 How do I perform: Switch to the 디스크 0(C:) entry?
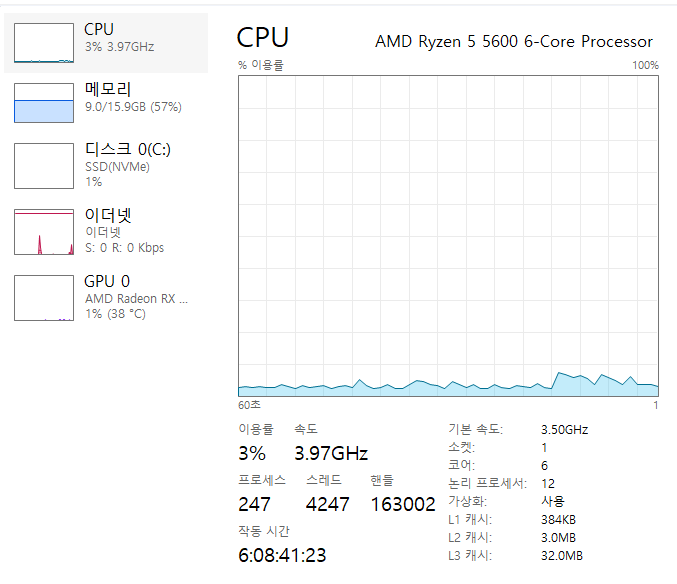pyautogui.click(x=128, y=165)
